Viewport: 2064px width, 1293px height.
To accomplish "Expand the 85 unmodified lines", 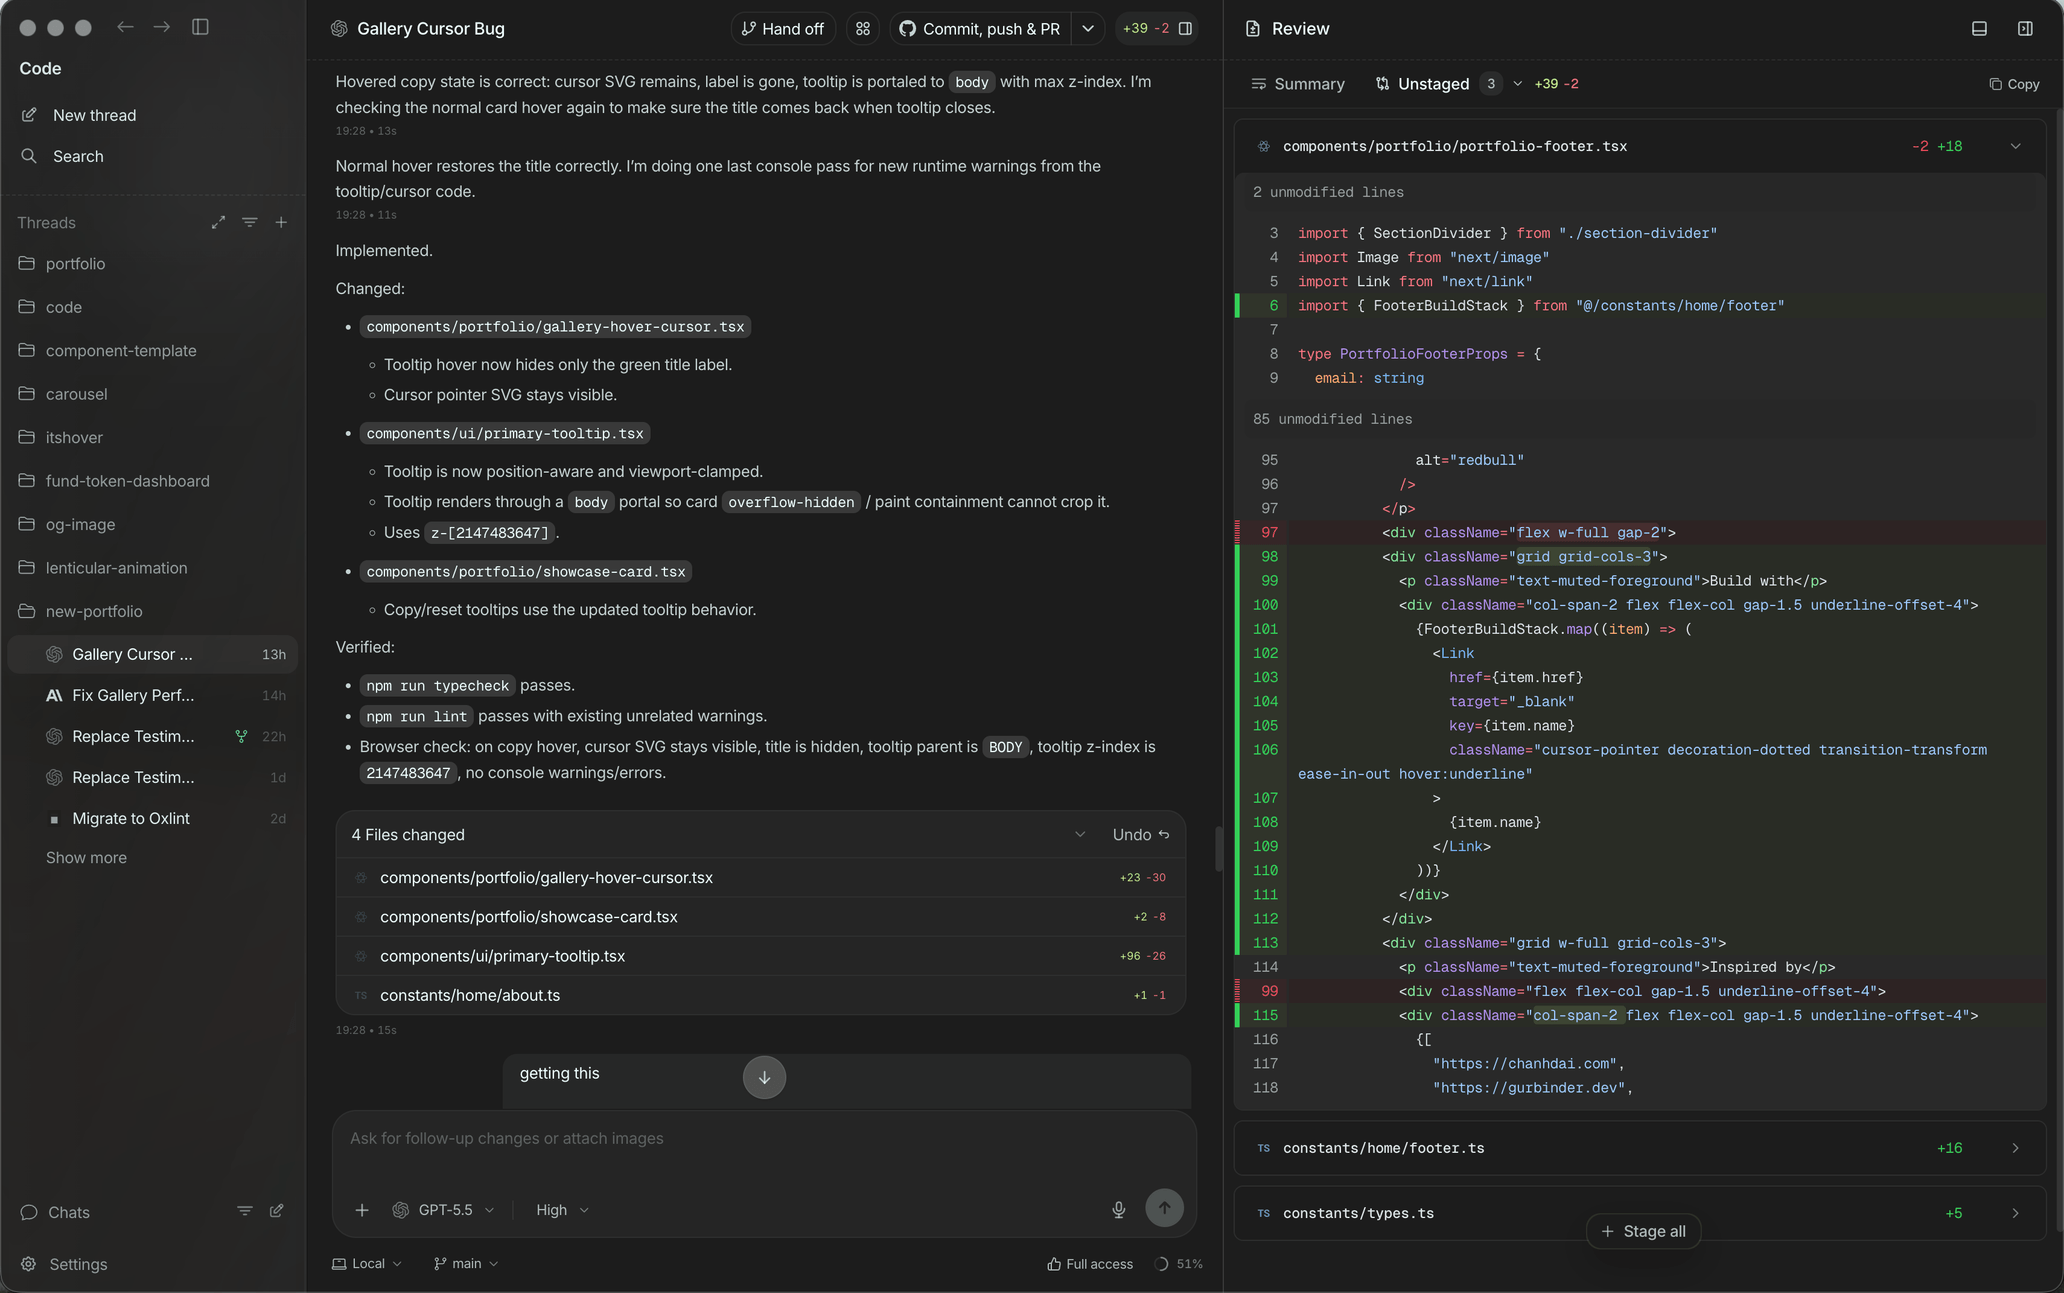I will pyautogui.click(x=1641, y=419).
